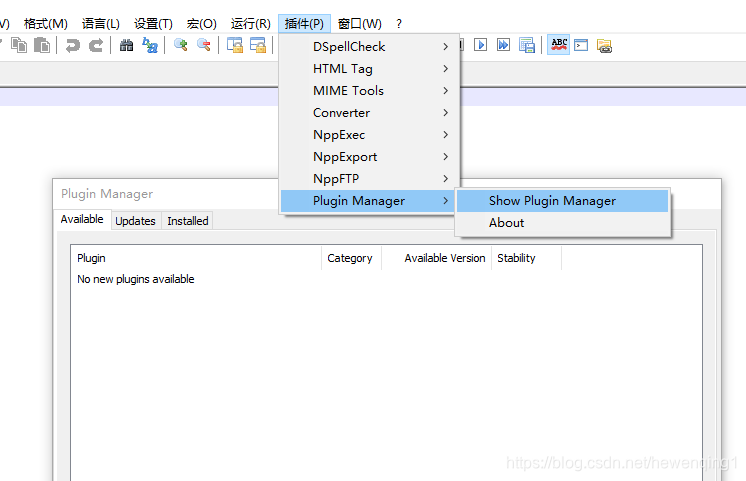Expand the DSpellCheck submenu

[369, 47]
